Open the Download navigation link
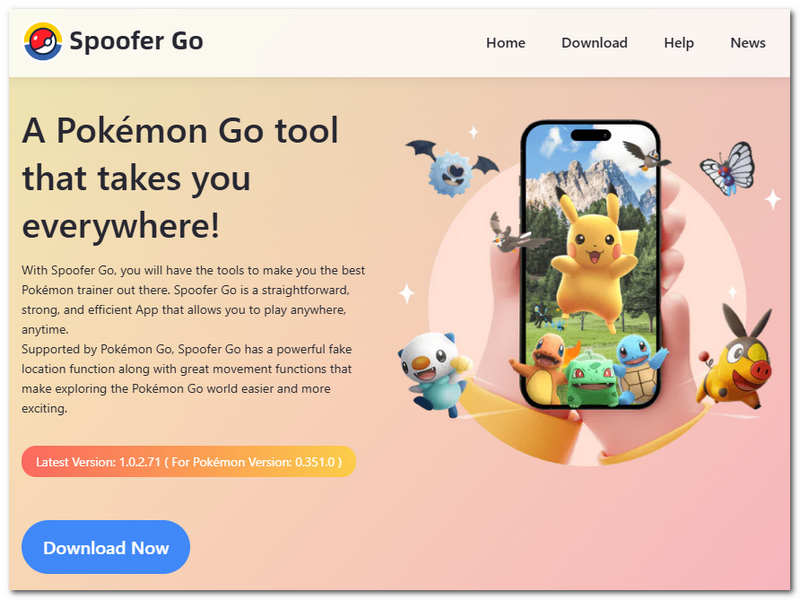Viewport: 800px width, 600px height. (x=594, y=43)
